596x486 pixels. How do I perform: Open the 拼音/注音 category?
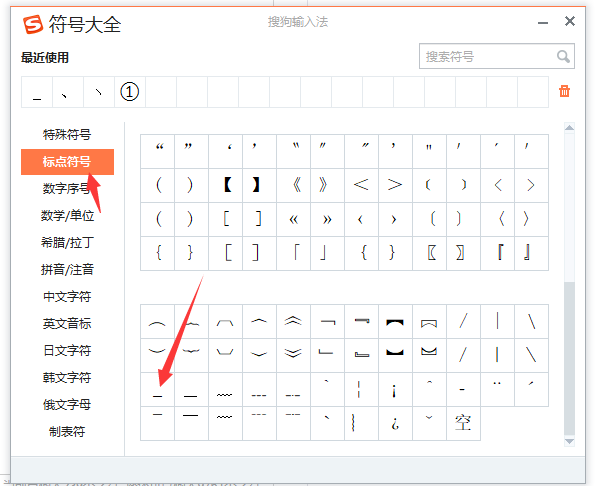coord(67,269)
